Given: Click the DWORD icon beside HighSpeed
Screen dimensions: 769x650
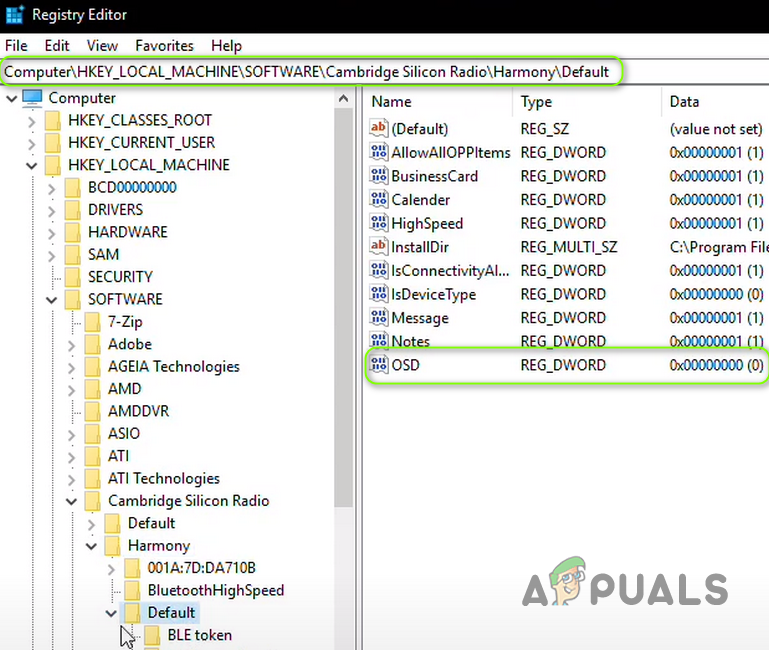Looking at the screenshot, I should coord(379,223).
